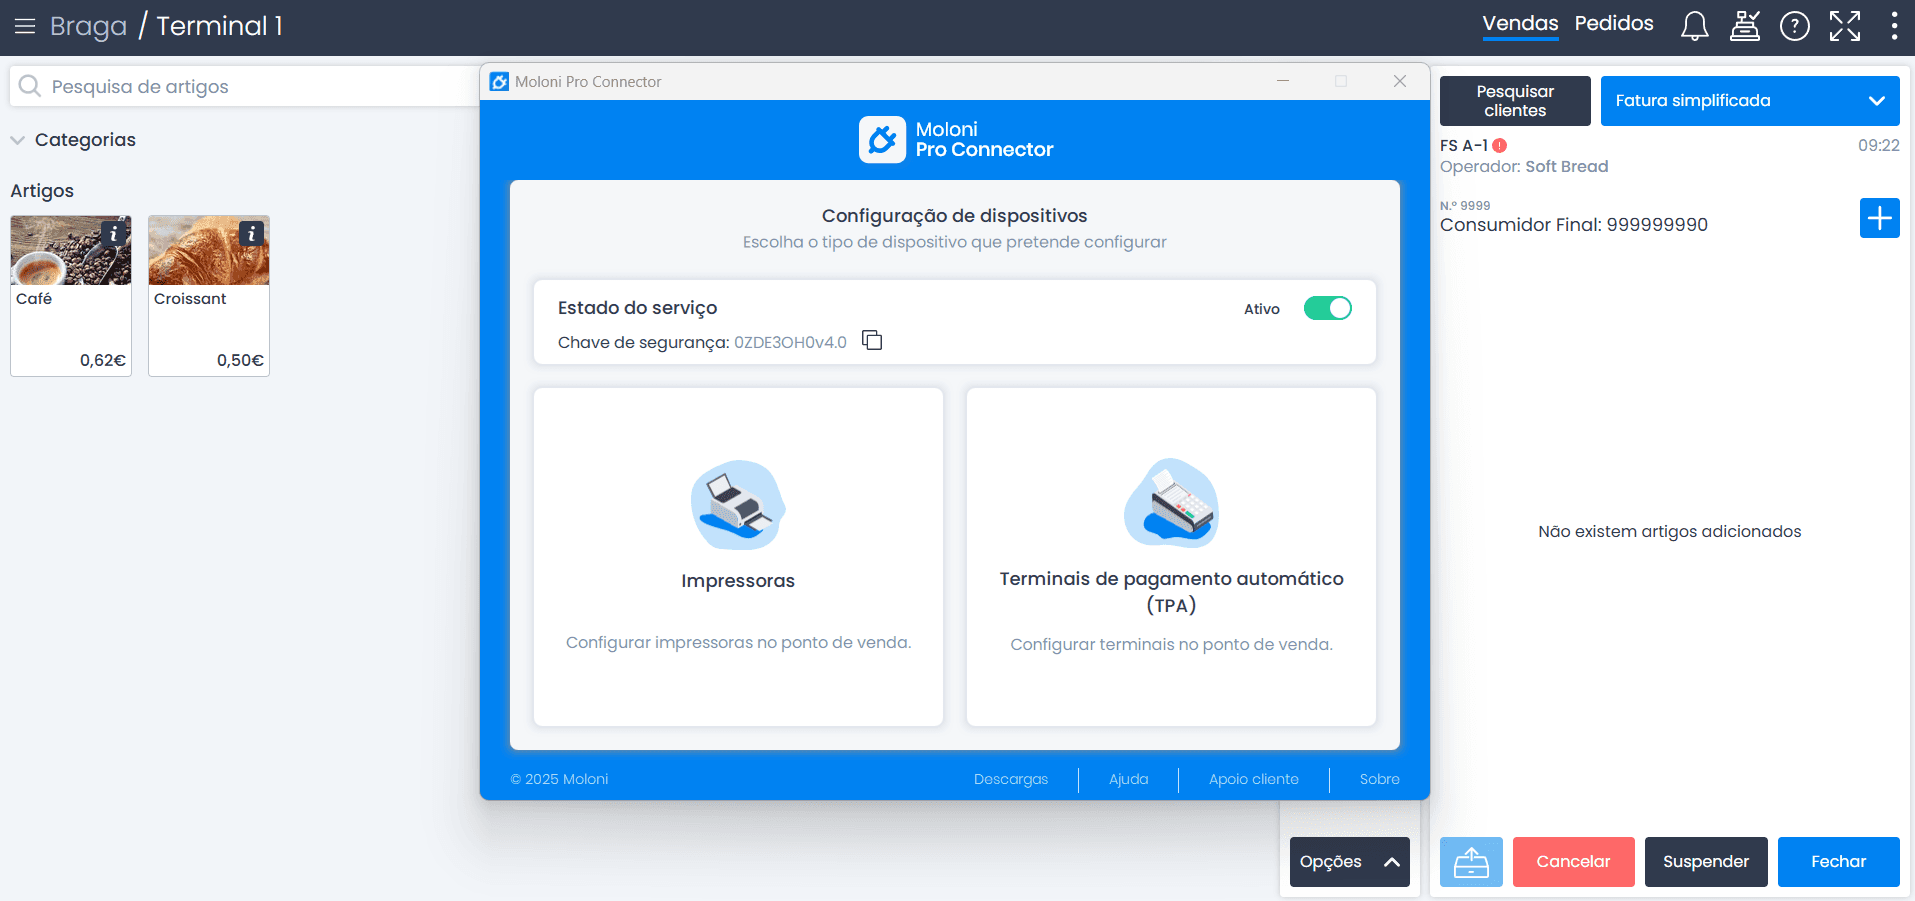1915x901 pixels.
Task: Minimize the Moloni Pro Connector window
Action: coord(1283,81)
